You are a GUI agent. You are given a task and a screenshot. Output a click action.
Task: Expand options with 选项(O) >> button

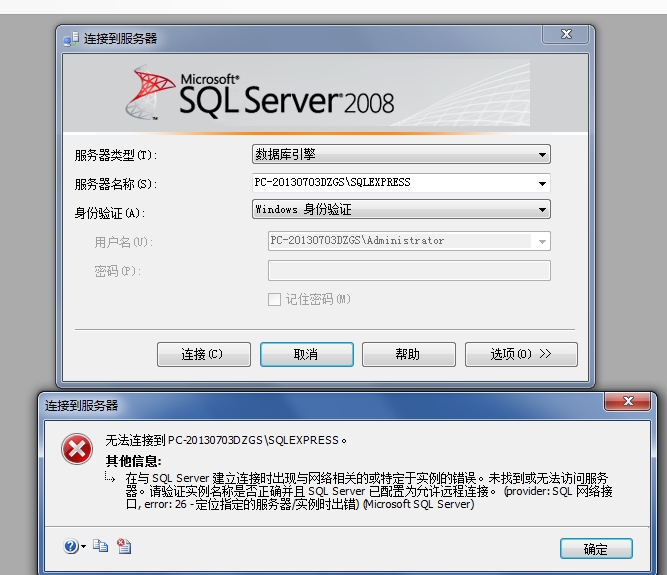point(521,354)
